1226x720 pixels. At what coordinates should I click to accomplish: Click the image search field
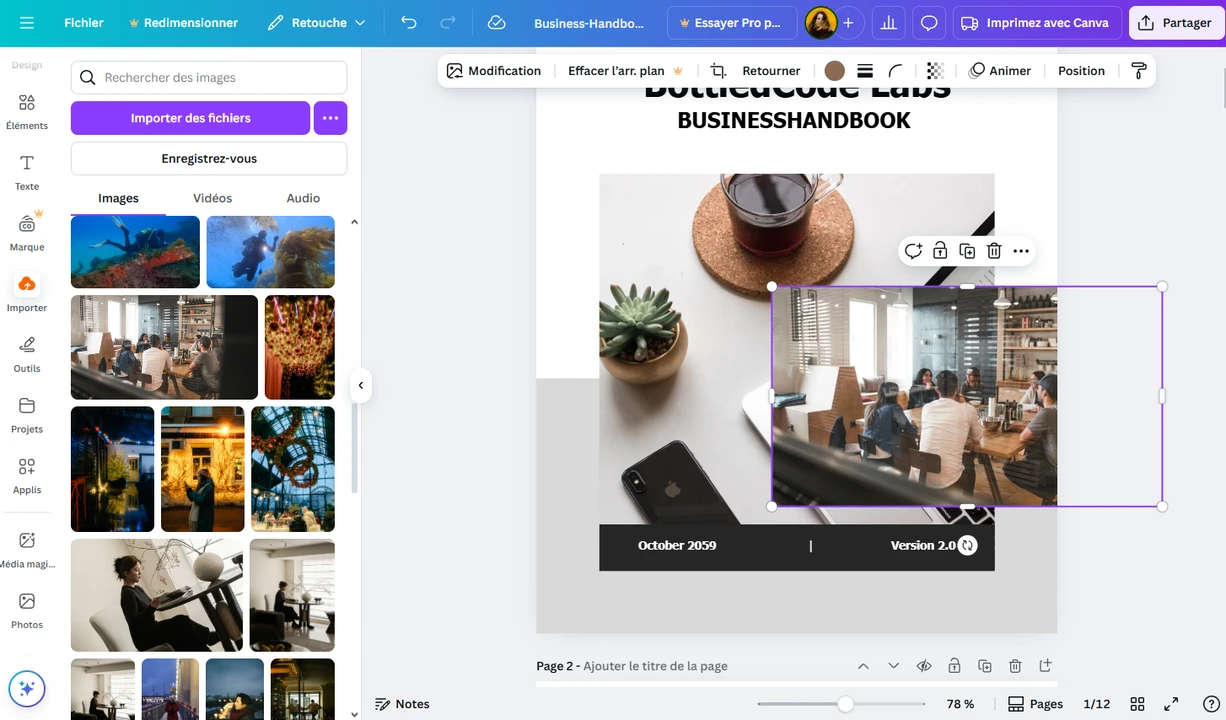coord(209,78)
